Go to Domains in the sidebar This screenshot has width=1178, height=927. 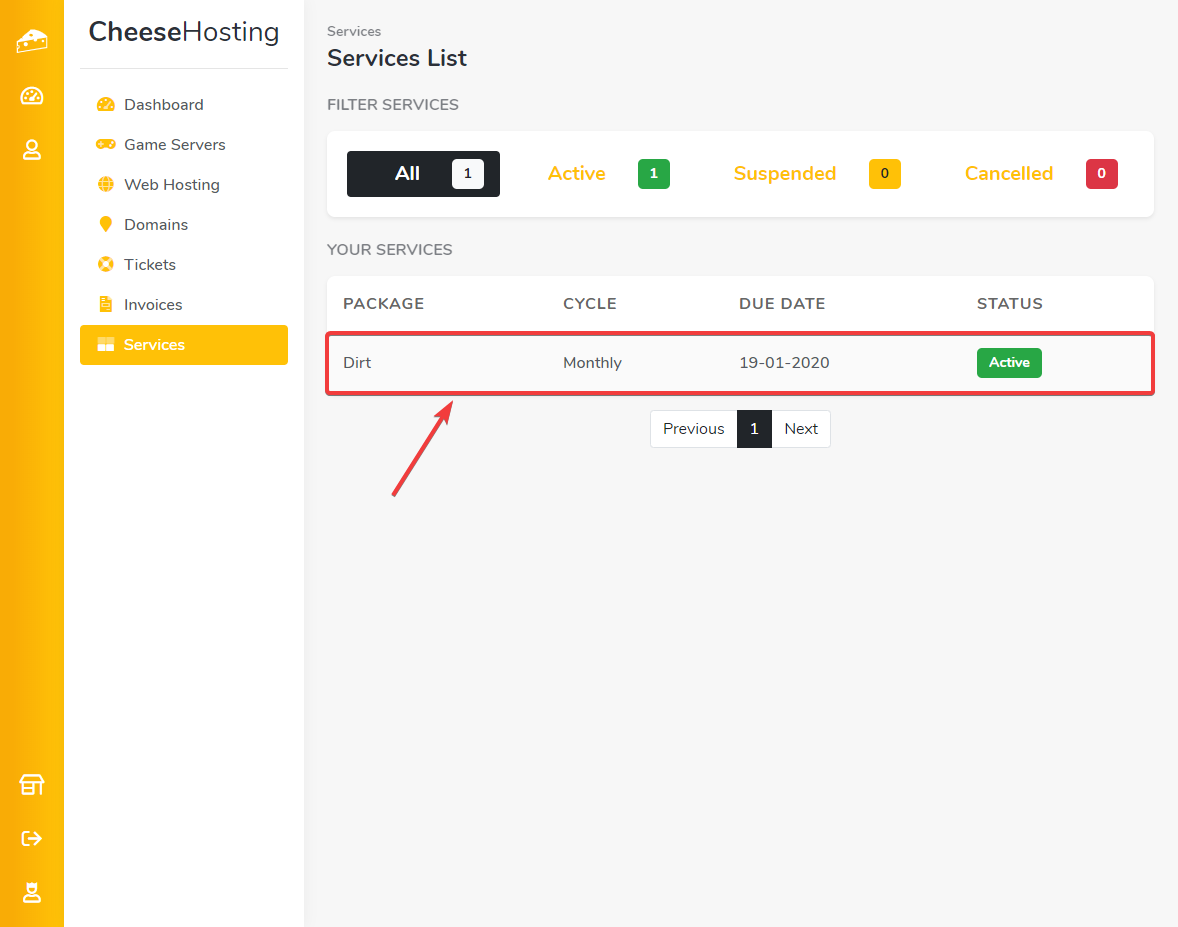[x=155, y=225]
